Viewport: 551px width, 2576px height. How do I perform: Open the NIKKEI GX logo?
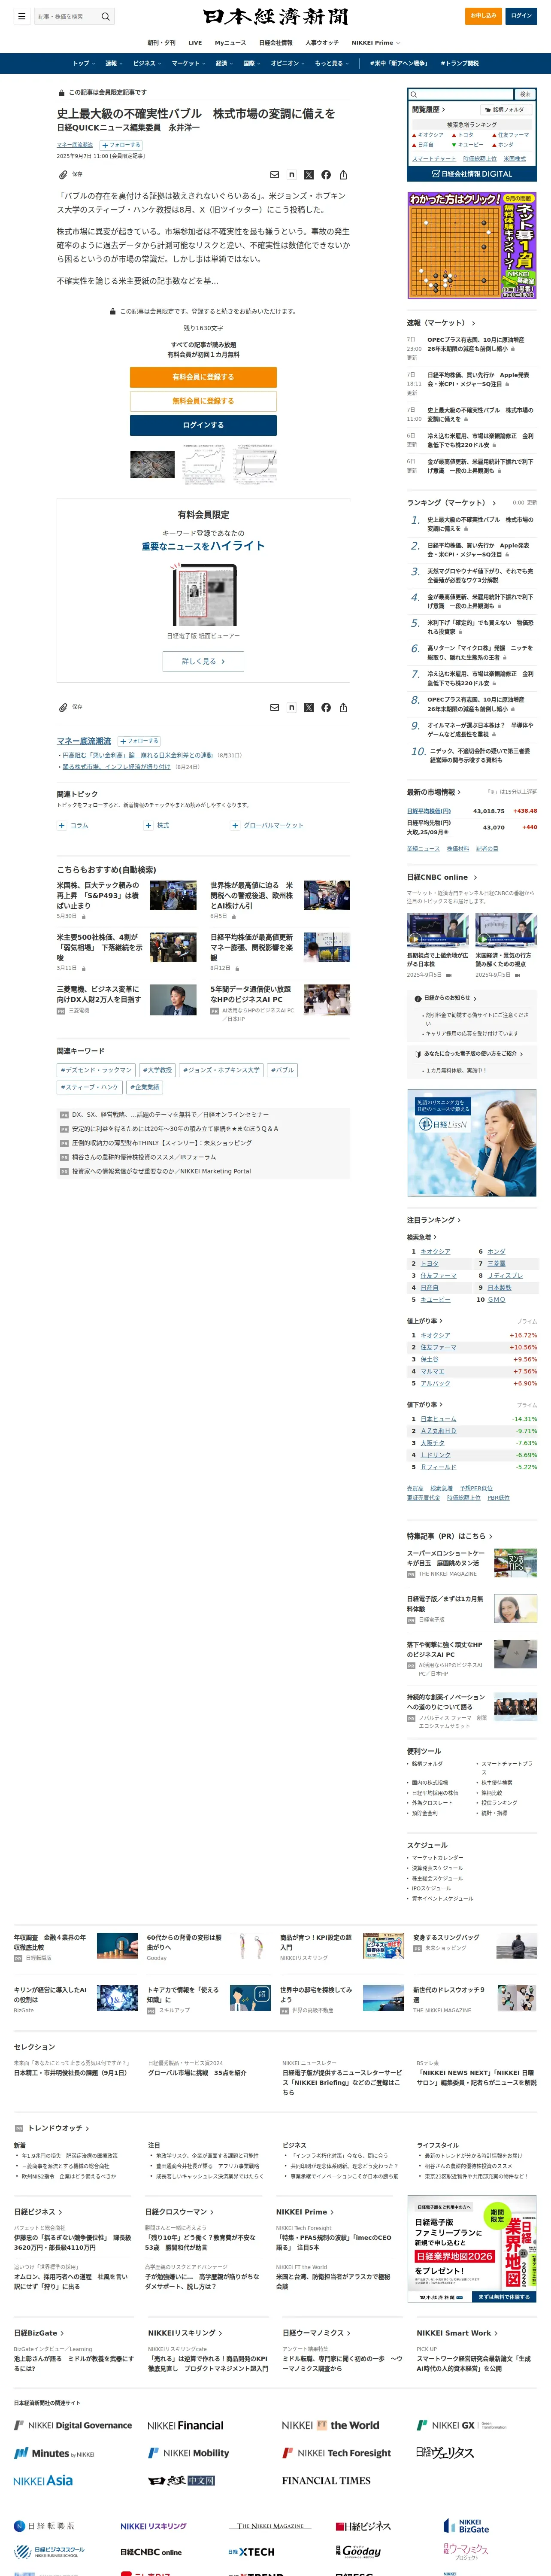coord(461,2424)
